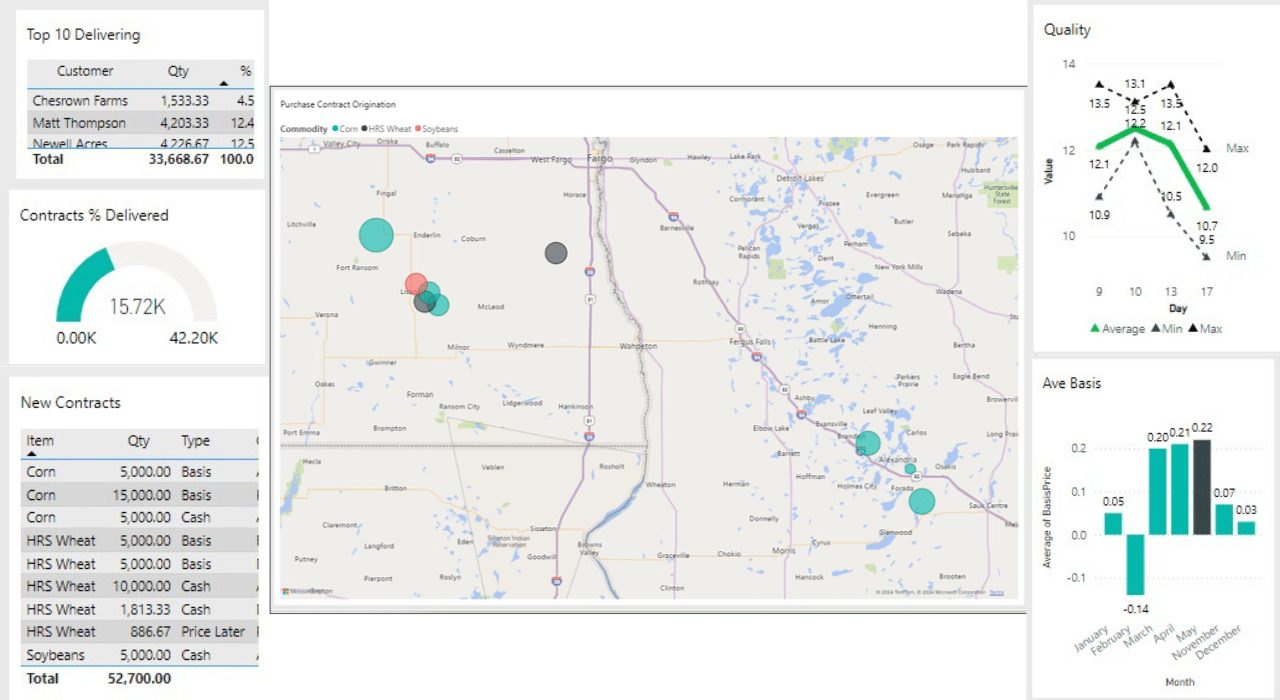Click the Average legend triangle in Quality chart

(x=1094, y=329)
